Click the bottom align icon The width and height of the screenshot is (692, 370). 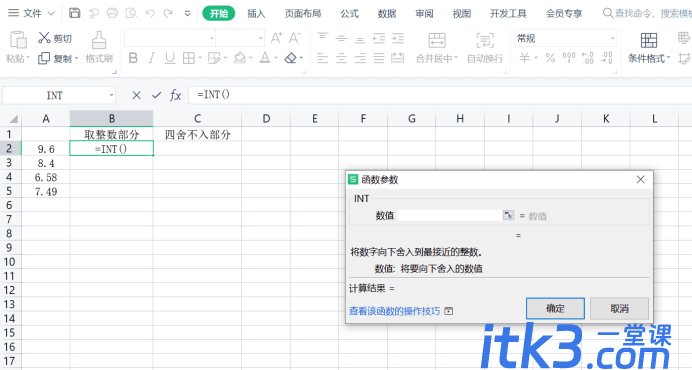[360, 39]
